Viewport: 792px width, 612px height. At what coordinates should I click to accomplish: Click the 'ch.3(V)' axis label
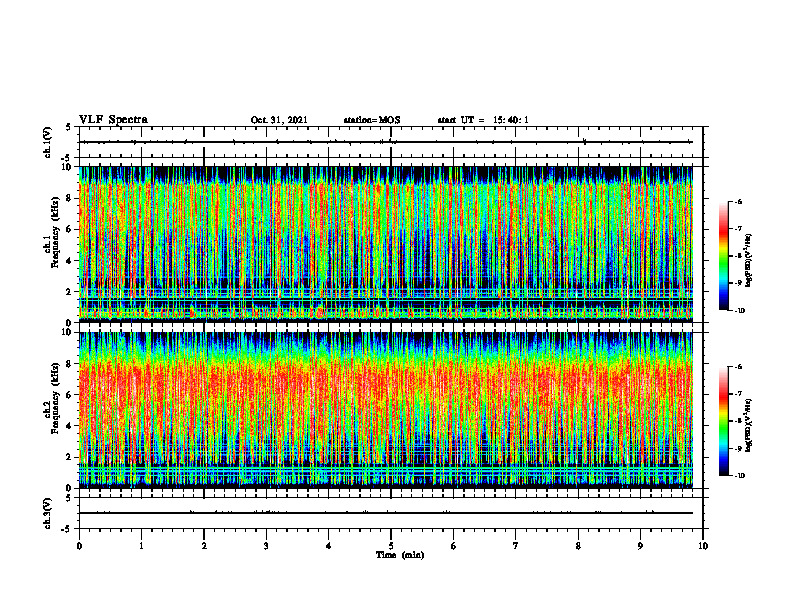(x=47, y=514)
